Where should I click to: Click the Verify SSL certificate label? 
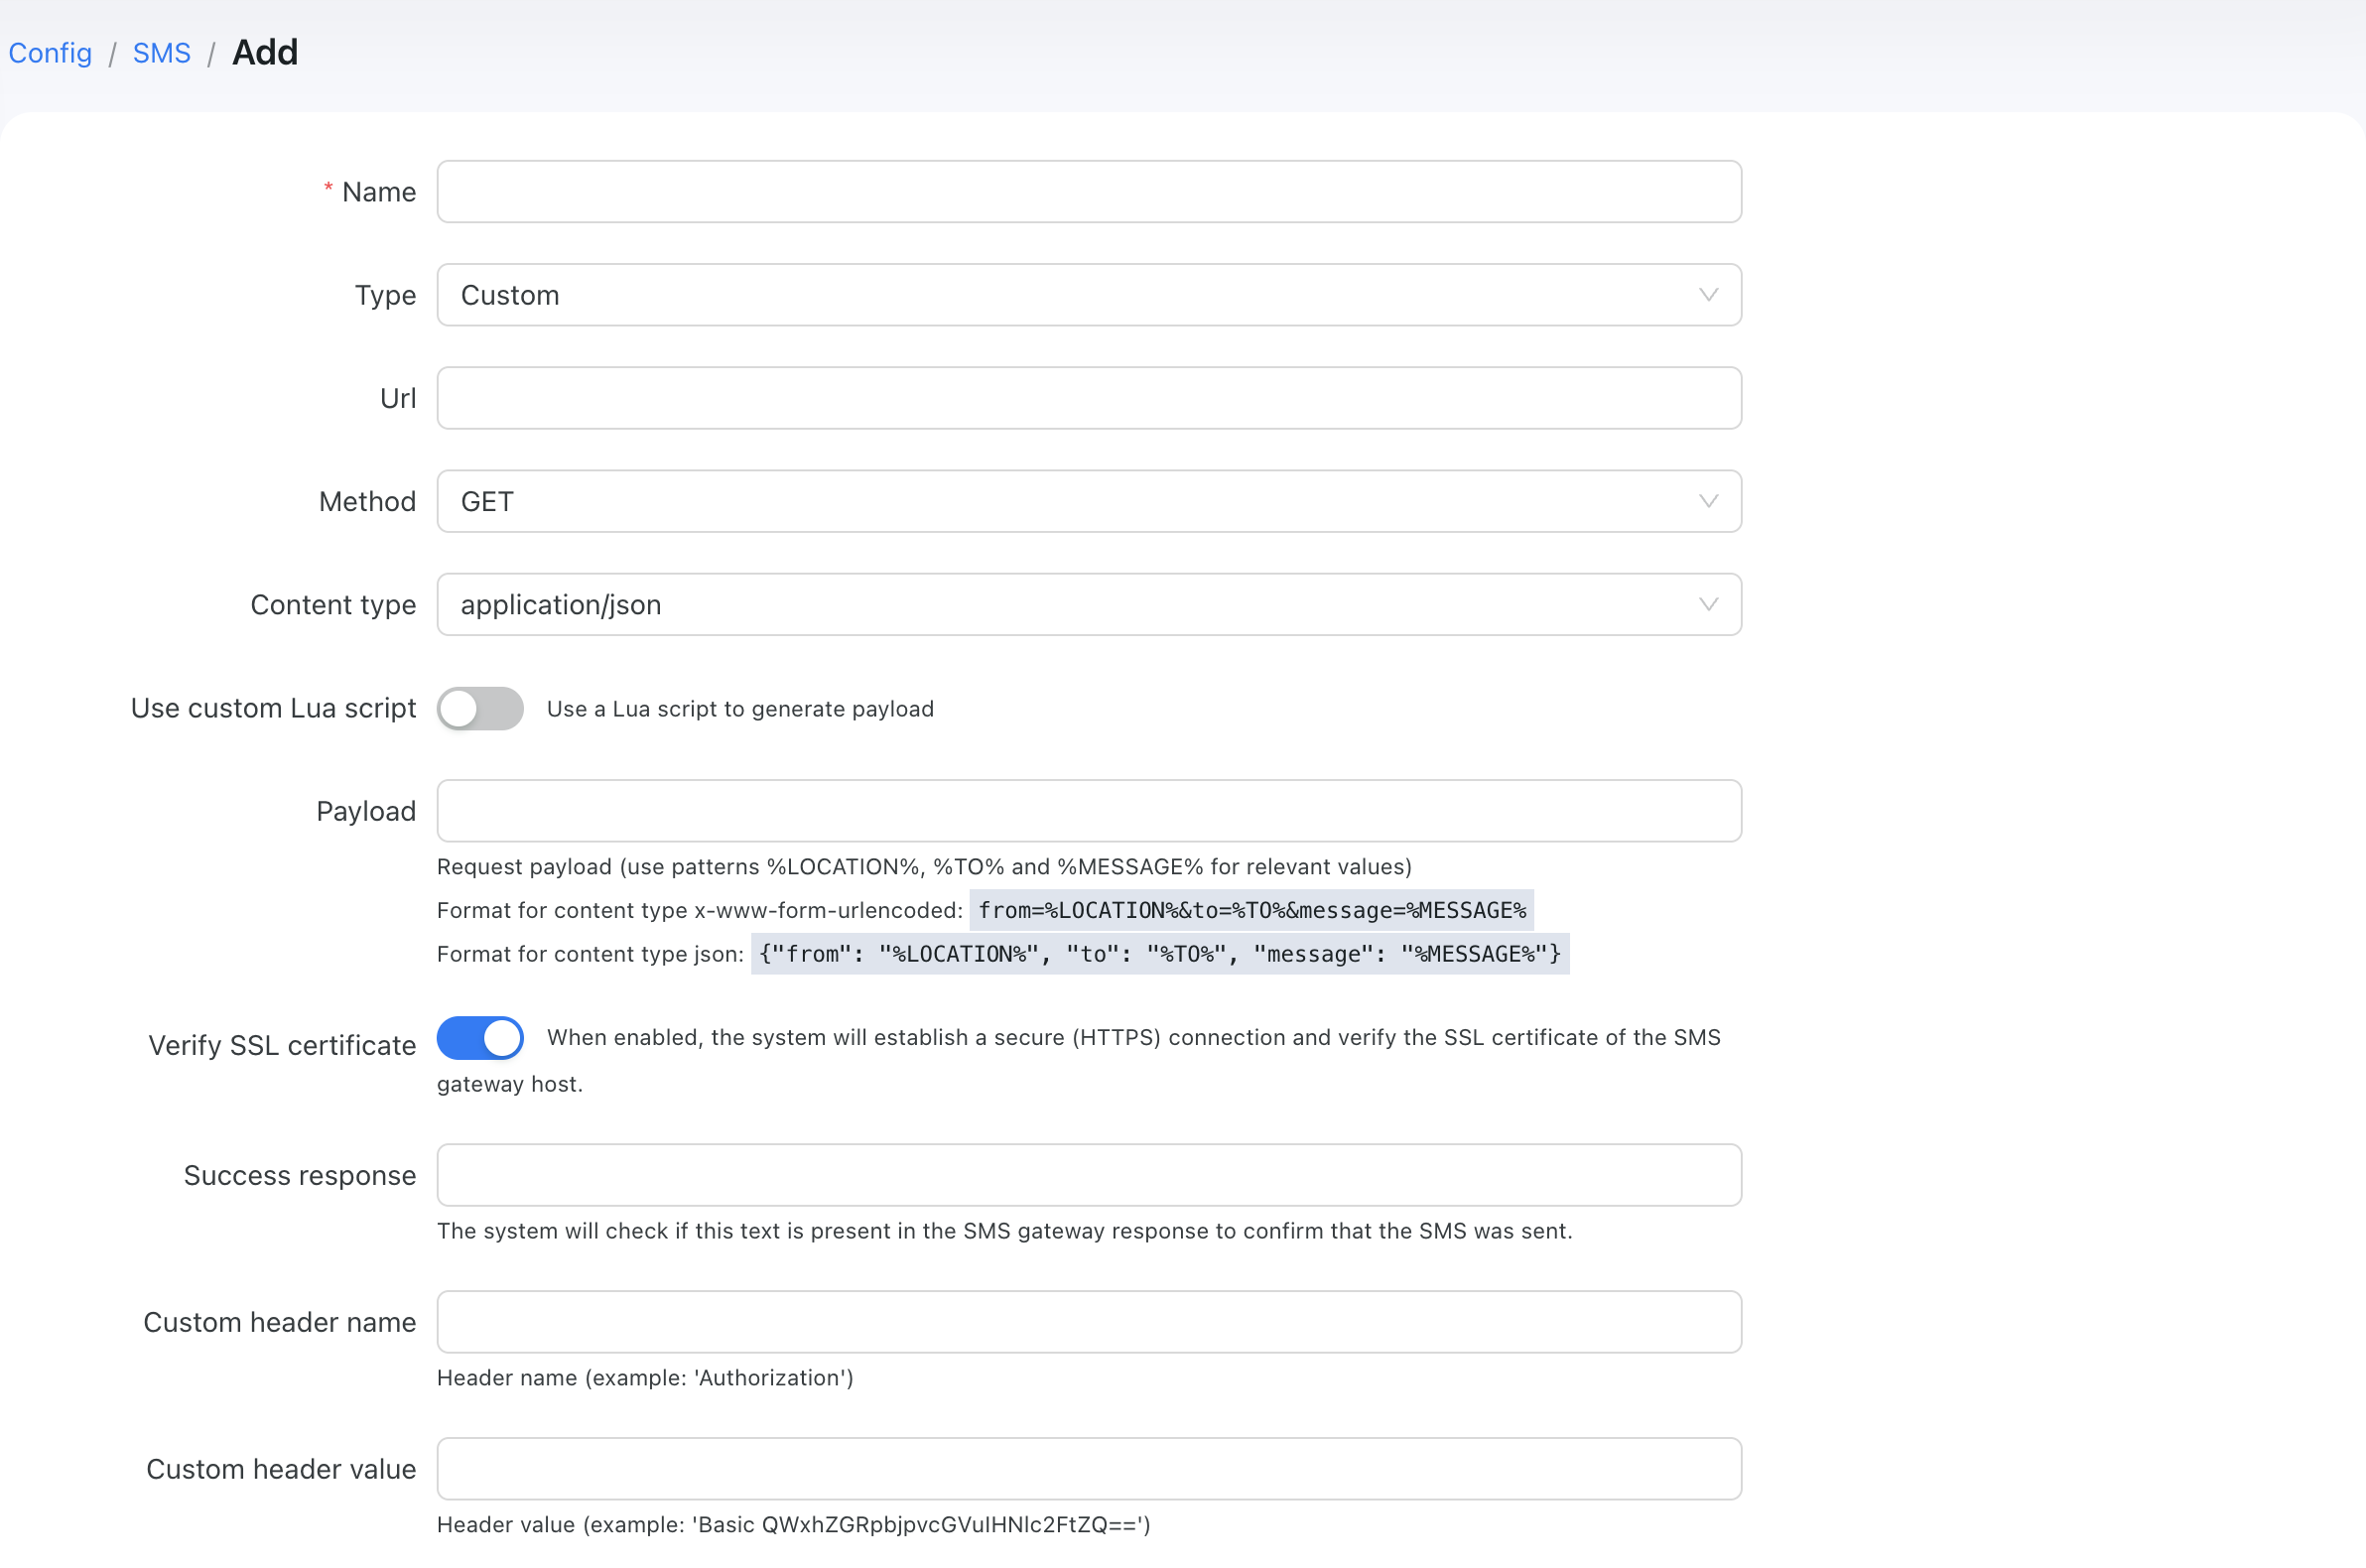point(282,1045)
